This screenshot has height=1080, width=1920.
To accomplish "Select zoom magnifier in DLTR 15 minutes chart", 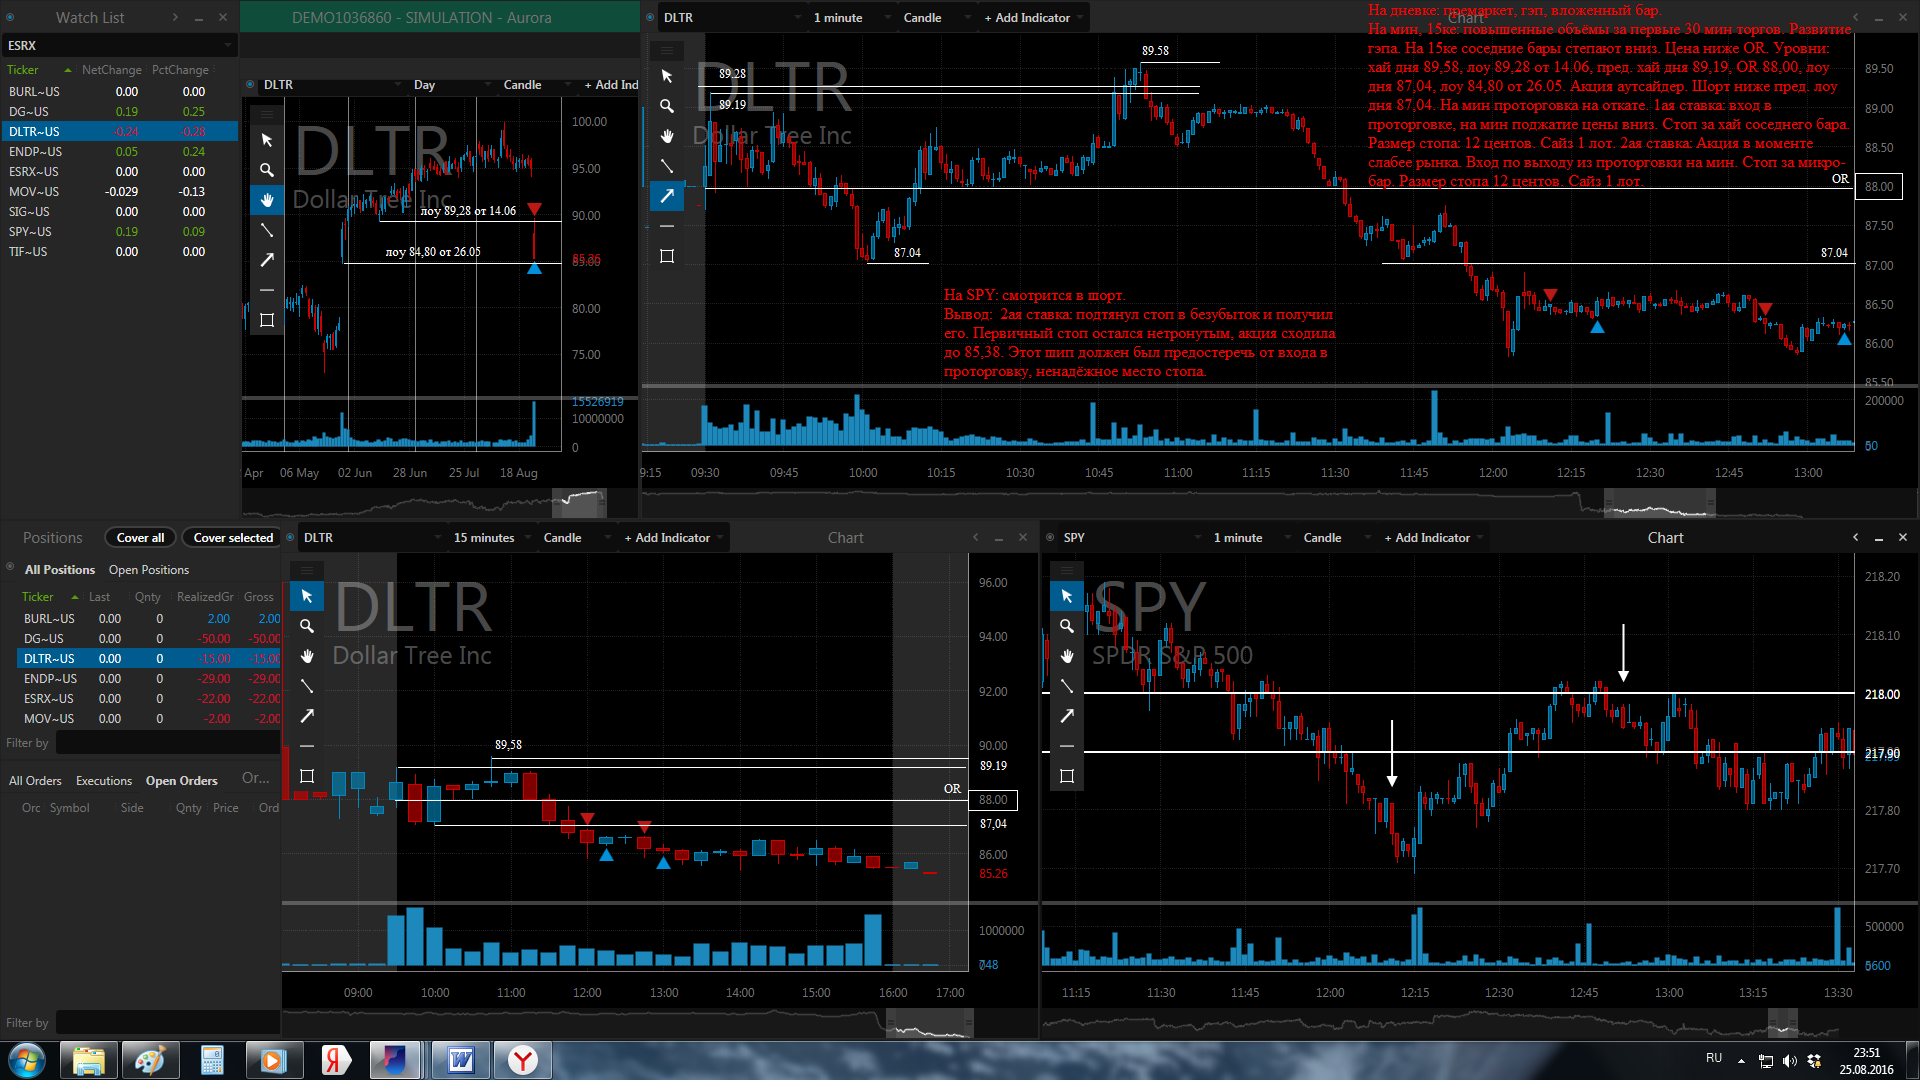I will coord(307,626).
